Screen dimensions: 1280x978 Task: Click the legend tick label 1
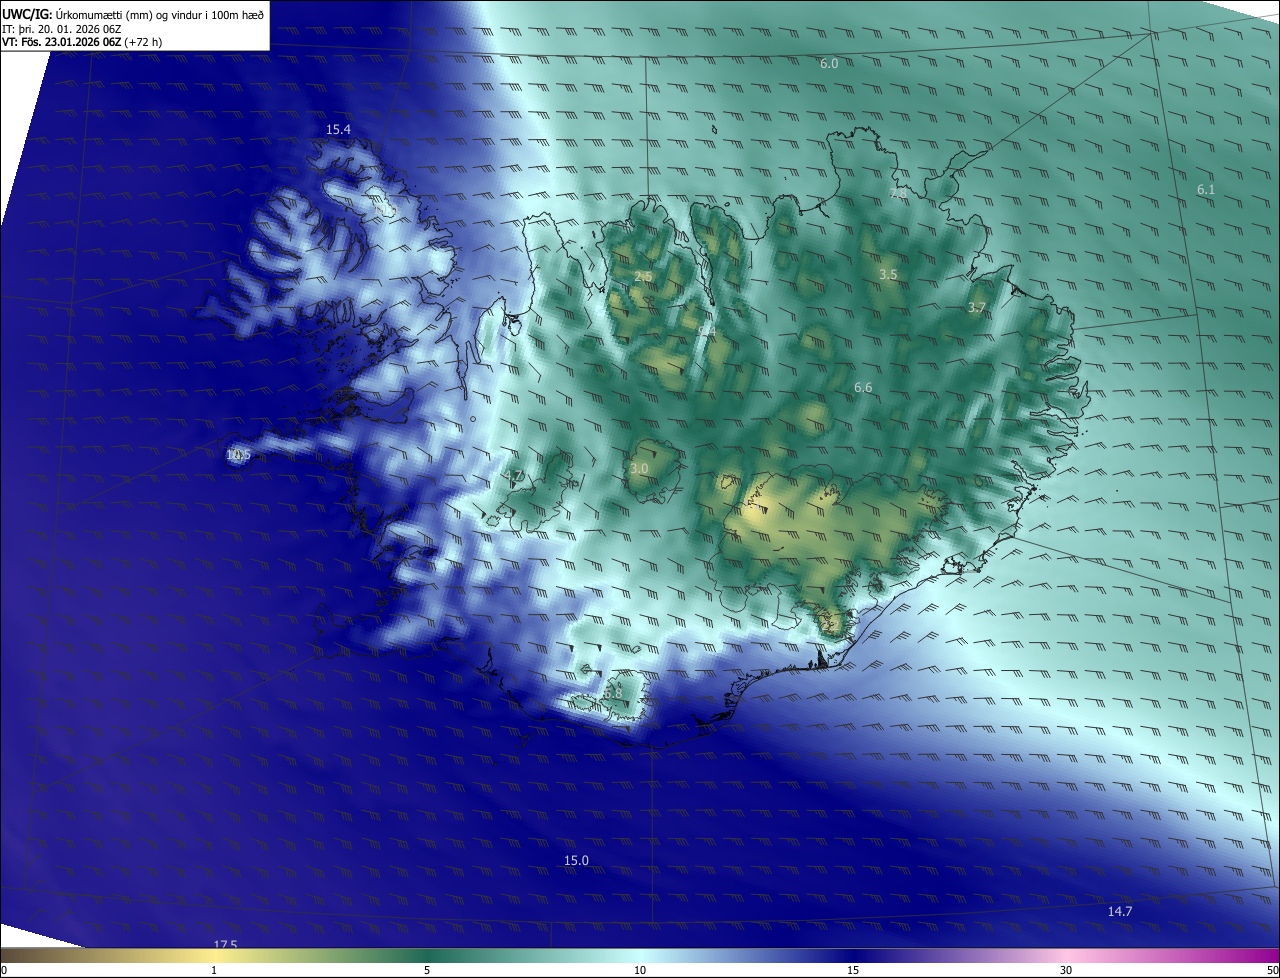pyautogui.click(x=214, y=971)
